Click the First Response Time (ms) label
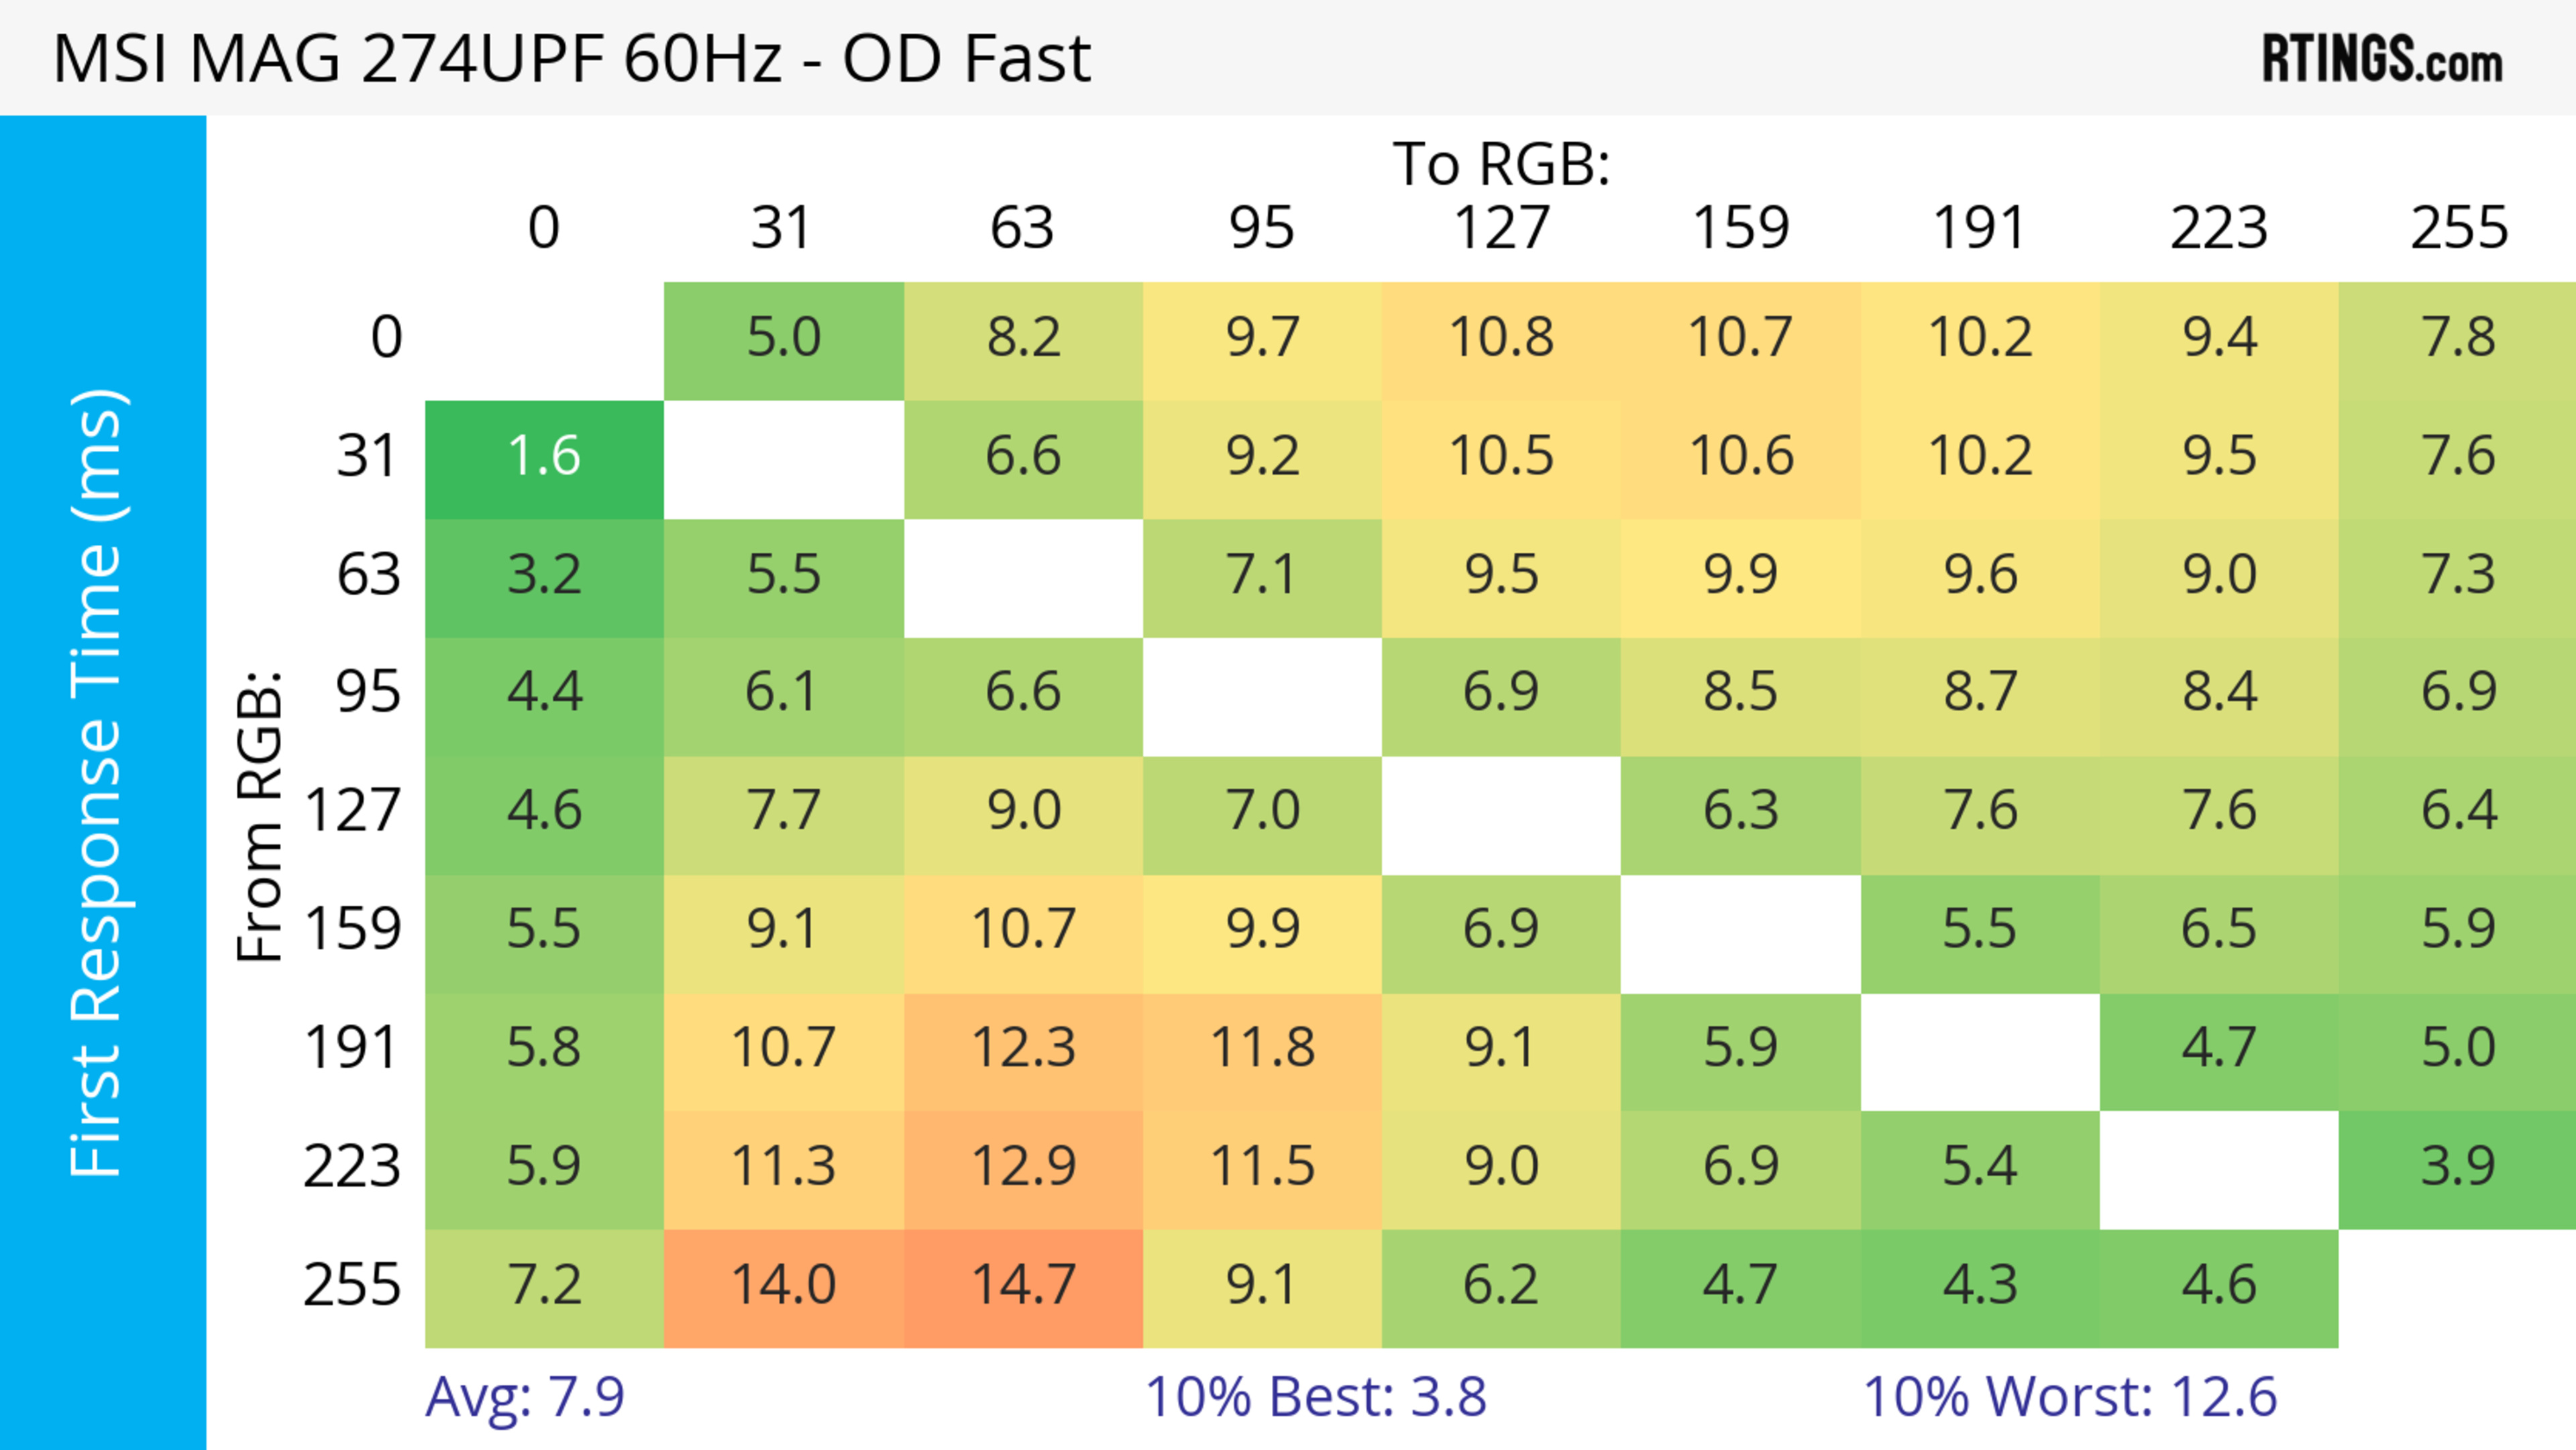The image size is (2576, 1450). [98, 782]
